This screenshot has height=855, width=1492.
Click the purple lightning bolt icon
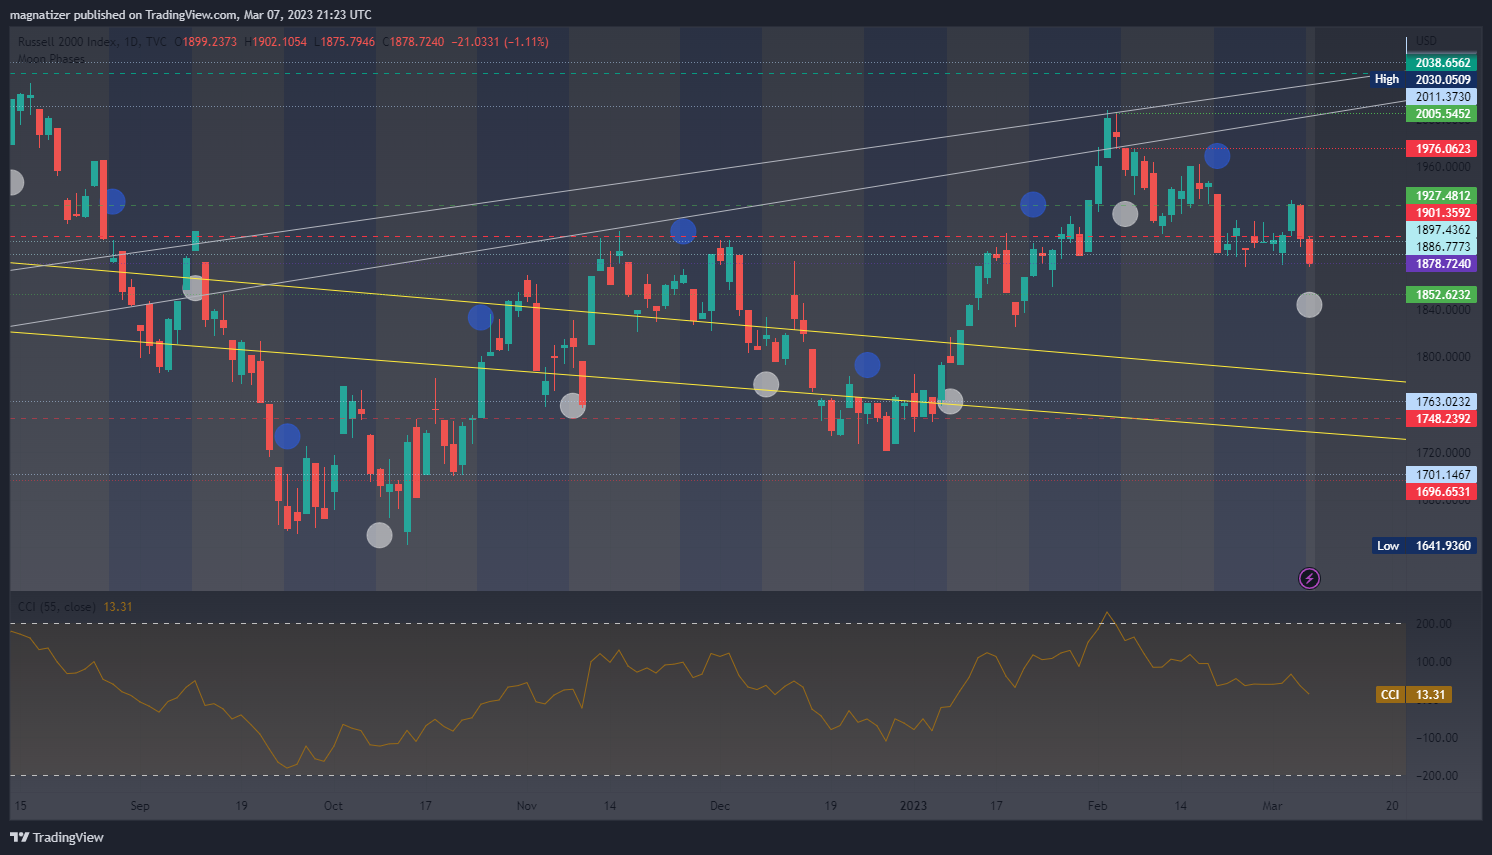[1309, 578]
